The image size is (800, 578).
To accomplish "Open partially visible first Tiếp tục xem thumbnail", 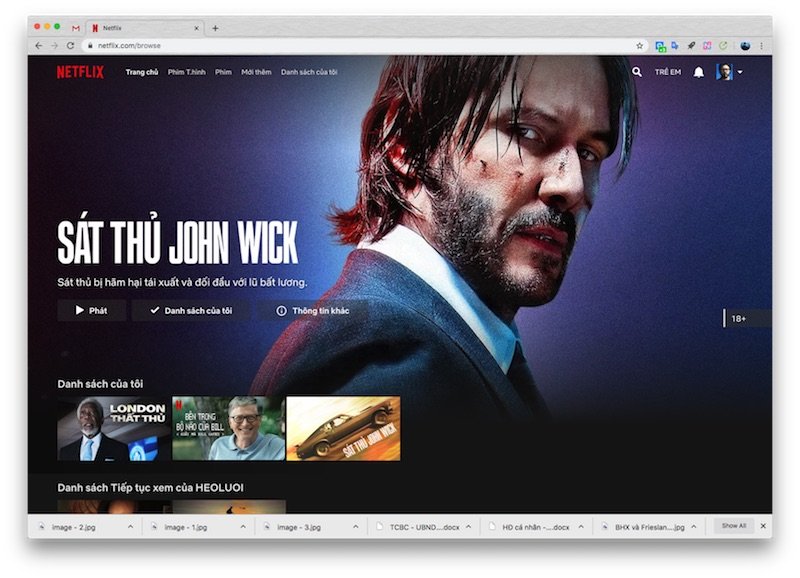I will coord(114,506).
